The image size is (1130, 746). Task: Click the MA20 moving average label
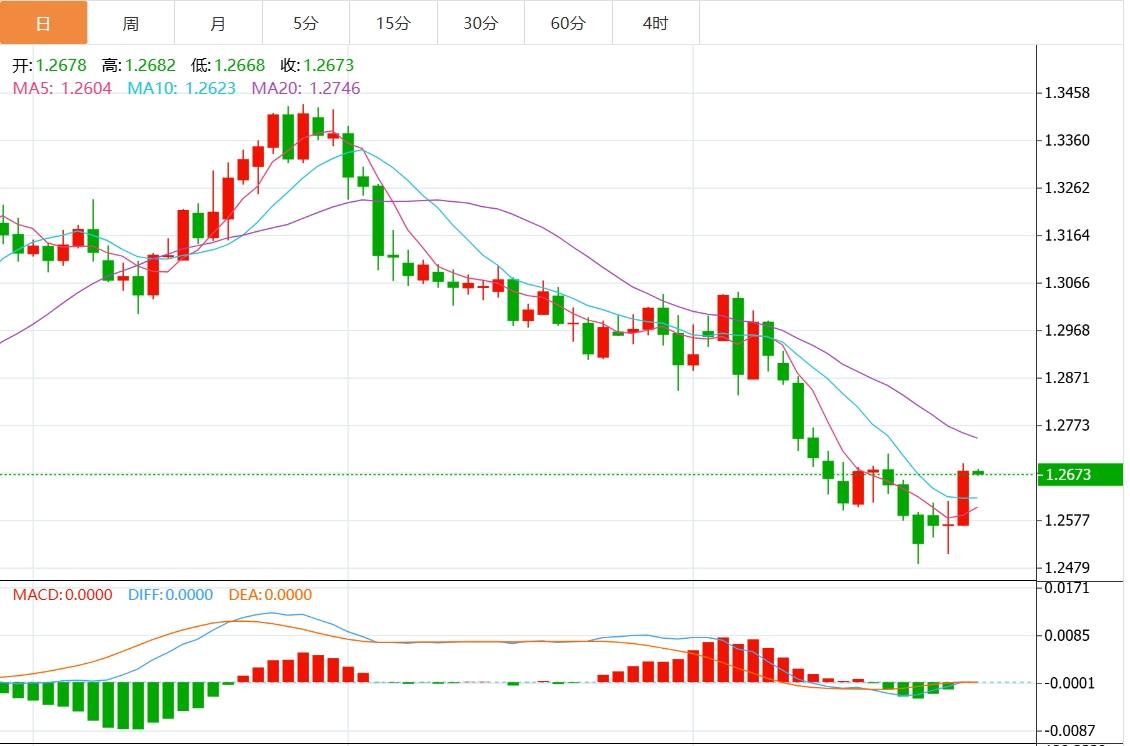coord(305,88)
